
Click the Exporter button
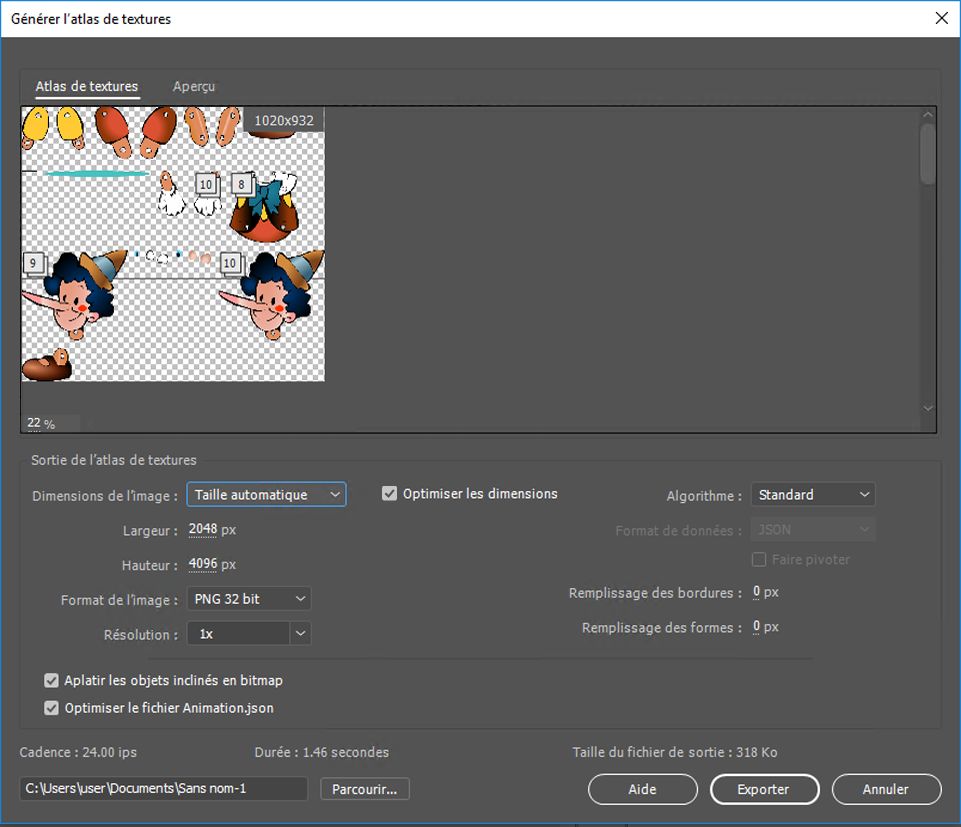pyautogui.click(x=764, y=789)
